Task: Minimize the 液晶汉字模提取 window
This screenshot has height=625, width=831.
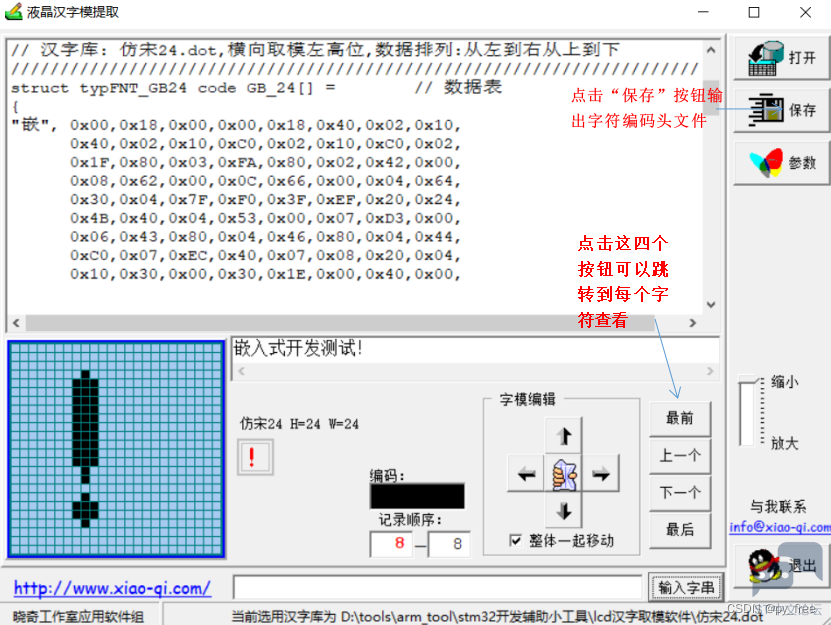Action: pyautogui.click(x=703, y=12)
